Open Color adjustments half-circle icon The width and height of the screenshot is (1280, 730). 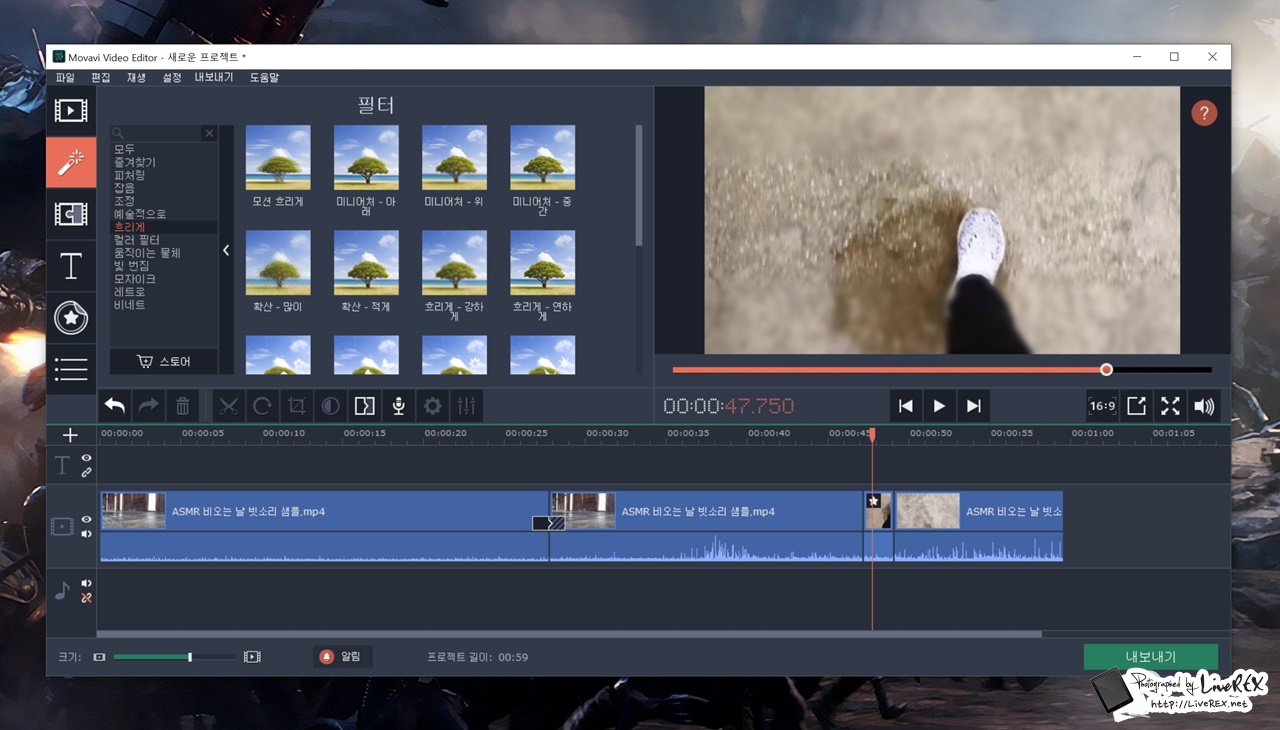[x=330, y=406]
